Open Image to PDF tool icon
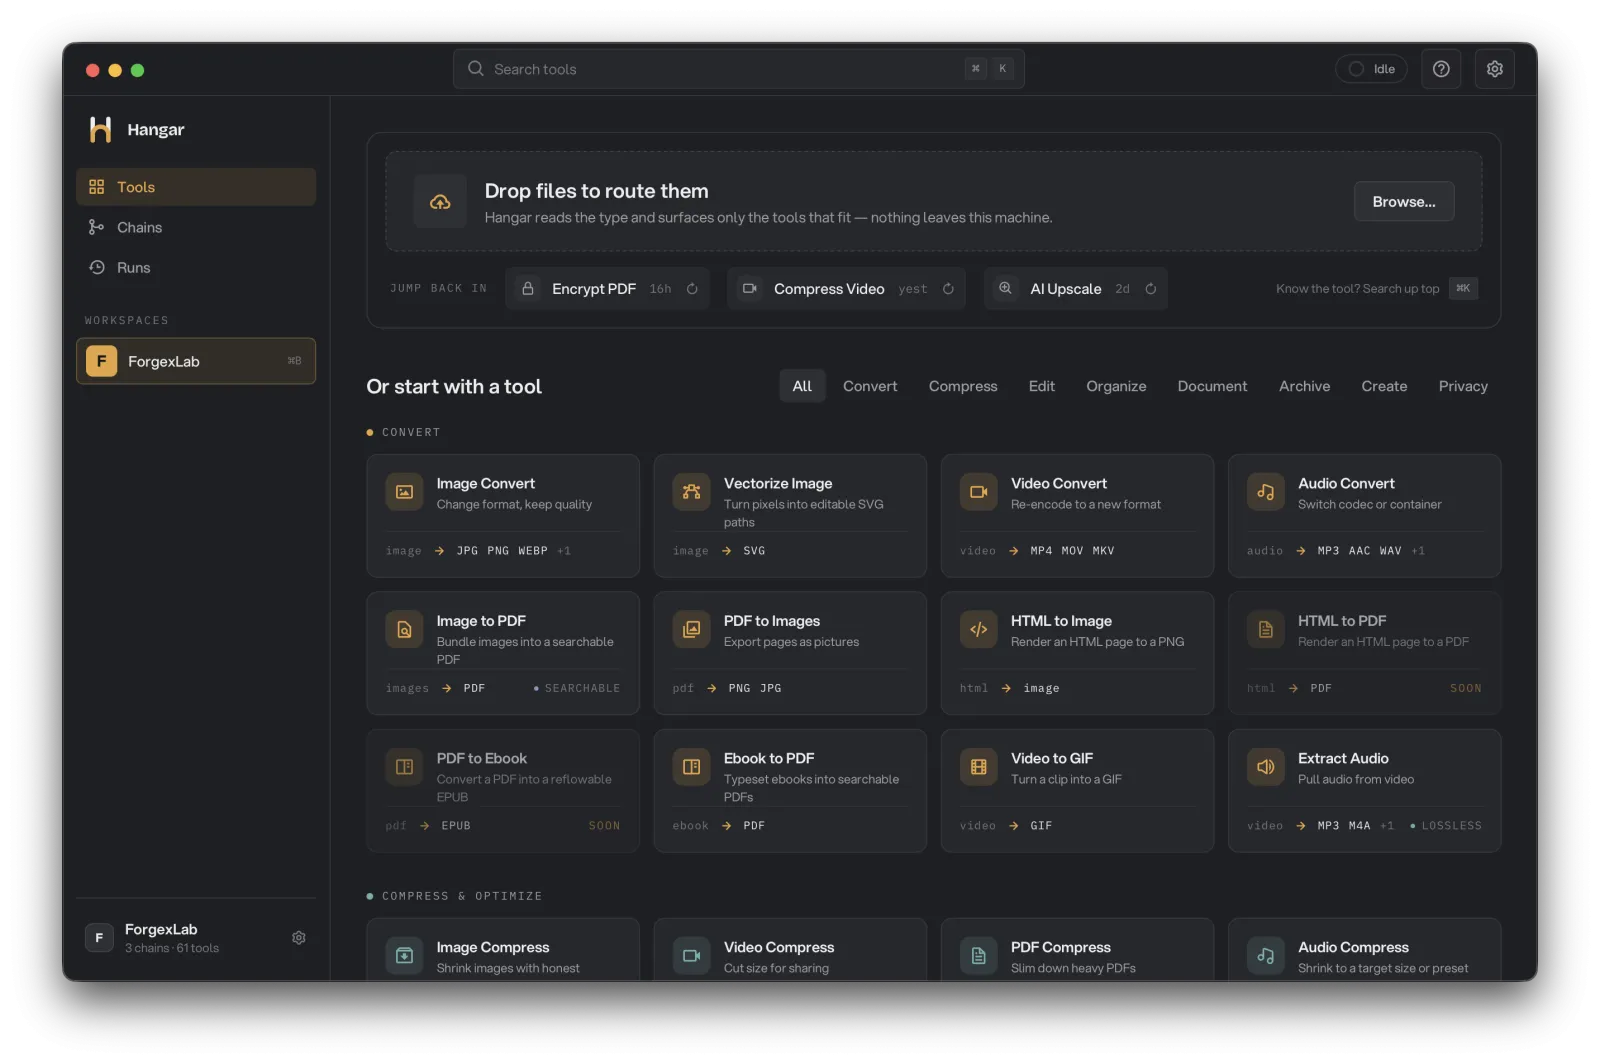1600x1064 pixels. coord(404,629)
